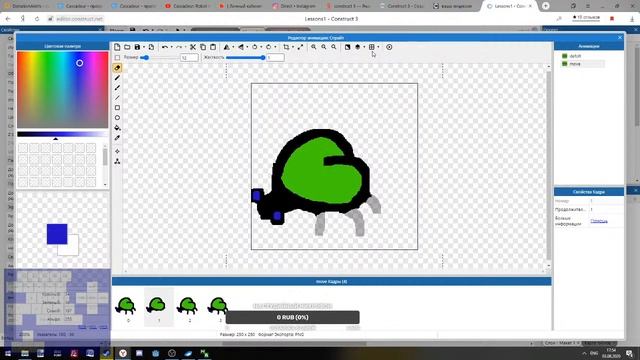This screenshot has height=360, width=640.
Task: Click in the brush size number field
Action: 189,58
